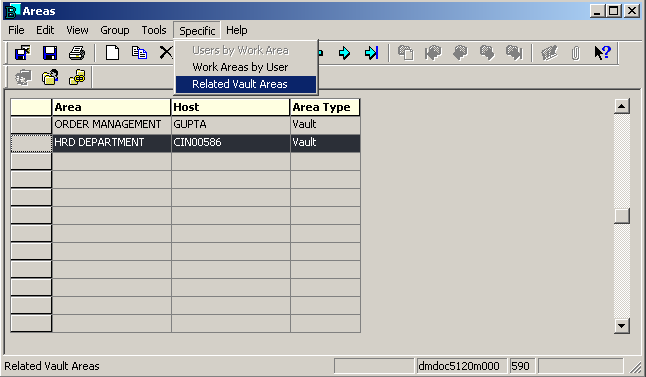Click the Save and Exit toolbar icon

coord(23,53)
